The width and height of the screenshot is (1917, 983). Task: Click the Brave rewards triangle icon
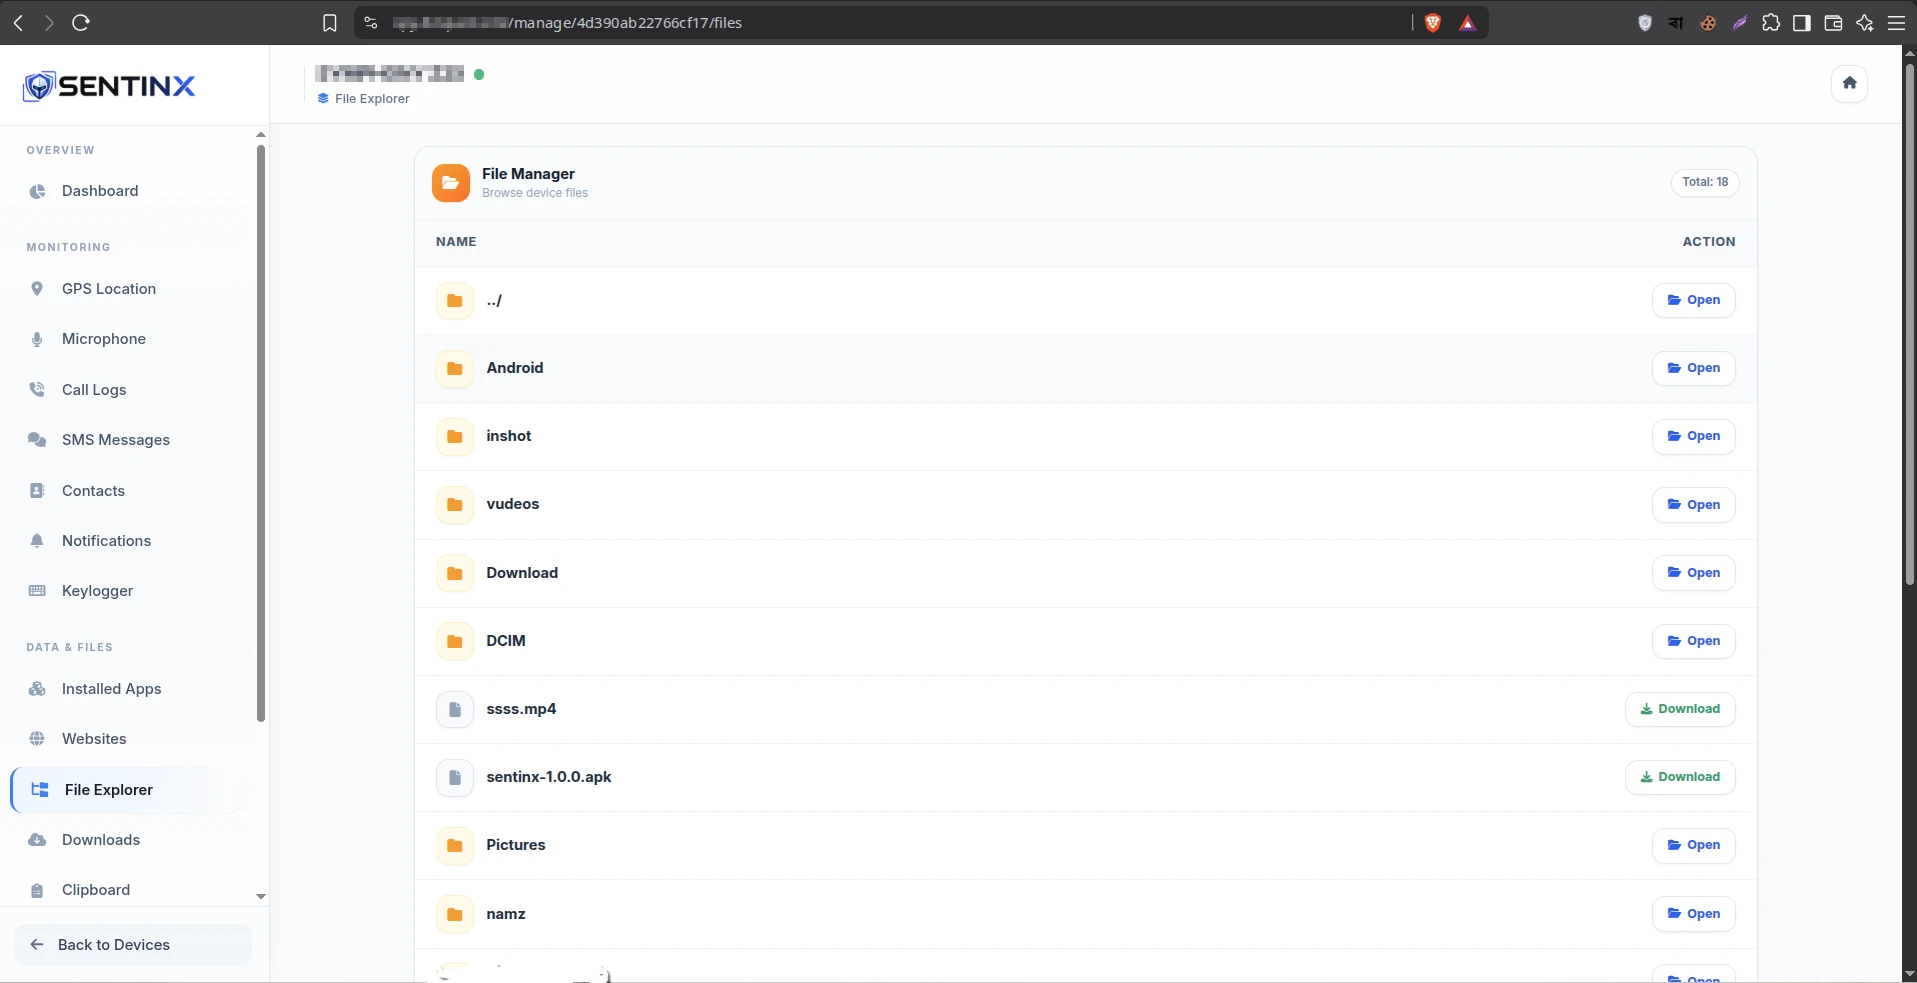(1467, 22)
